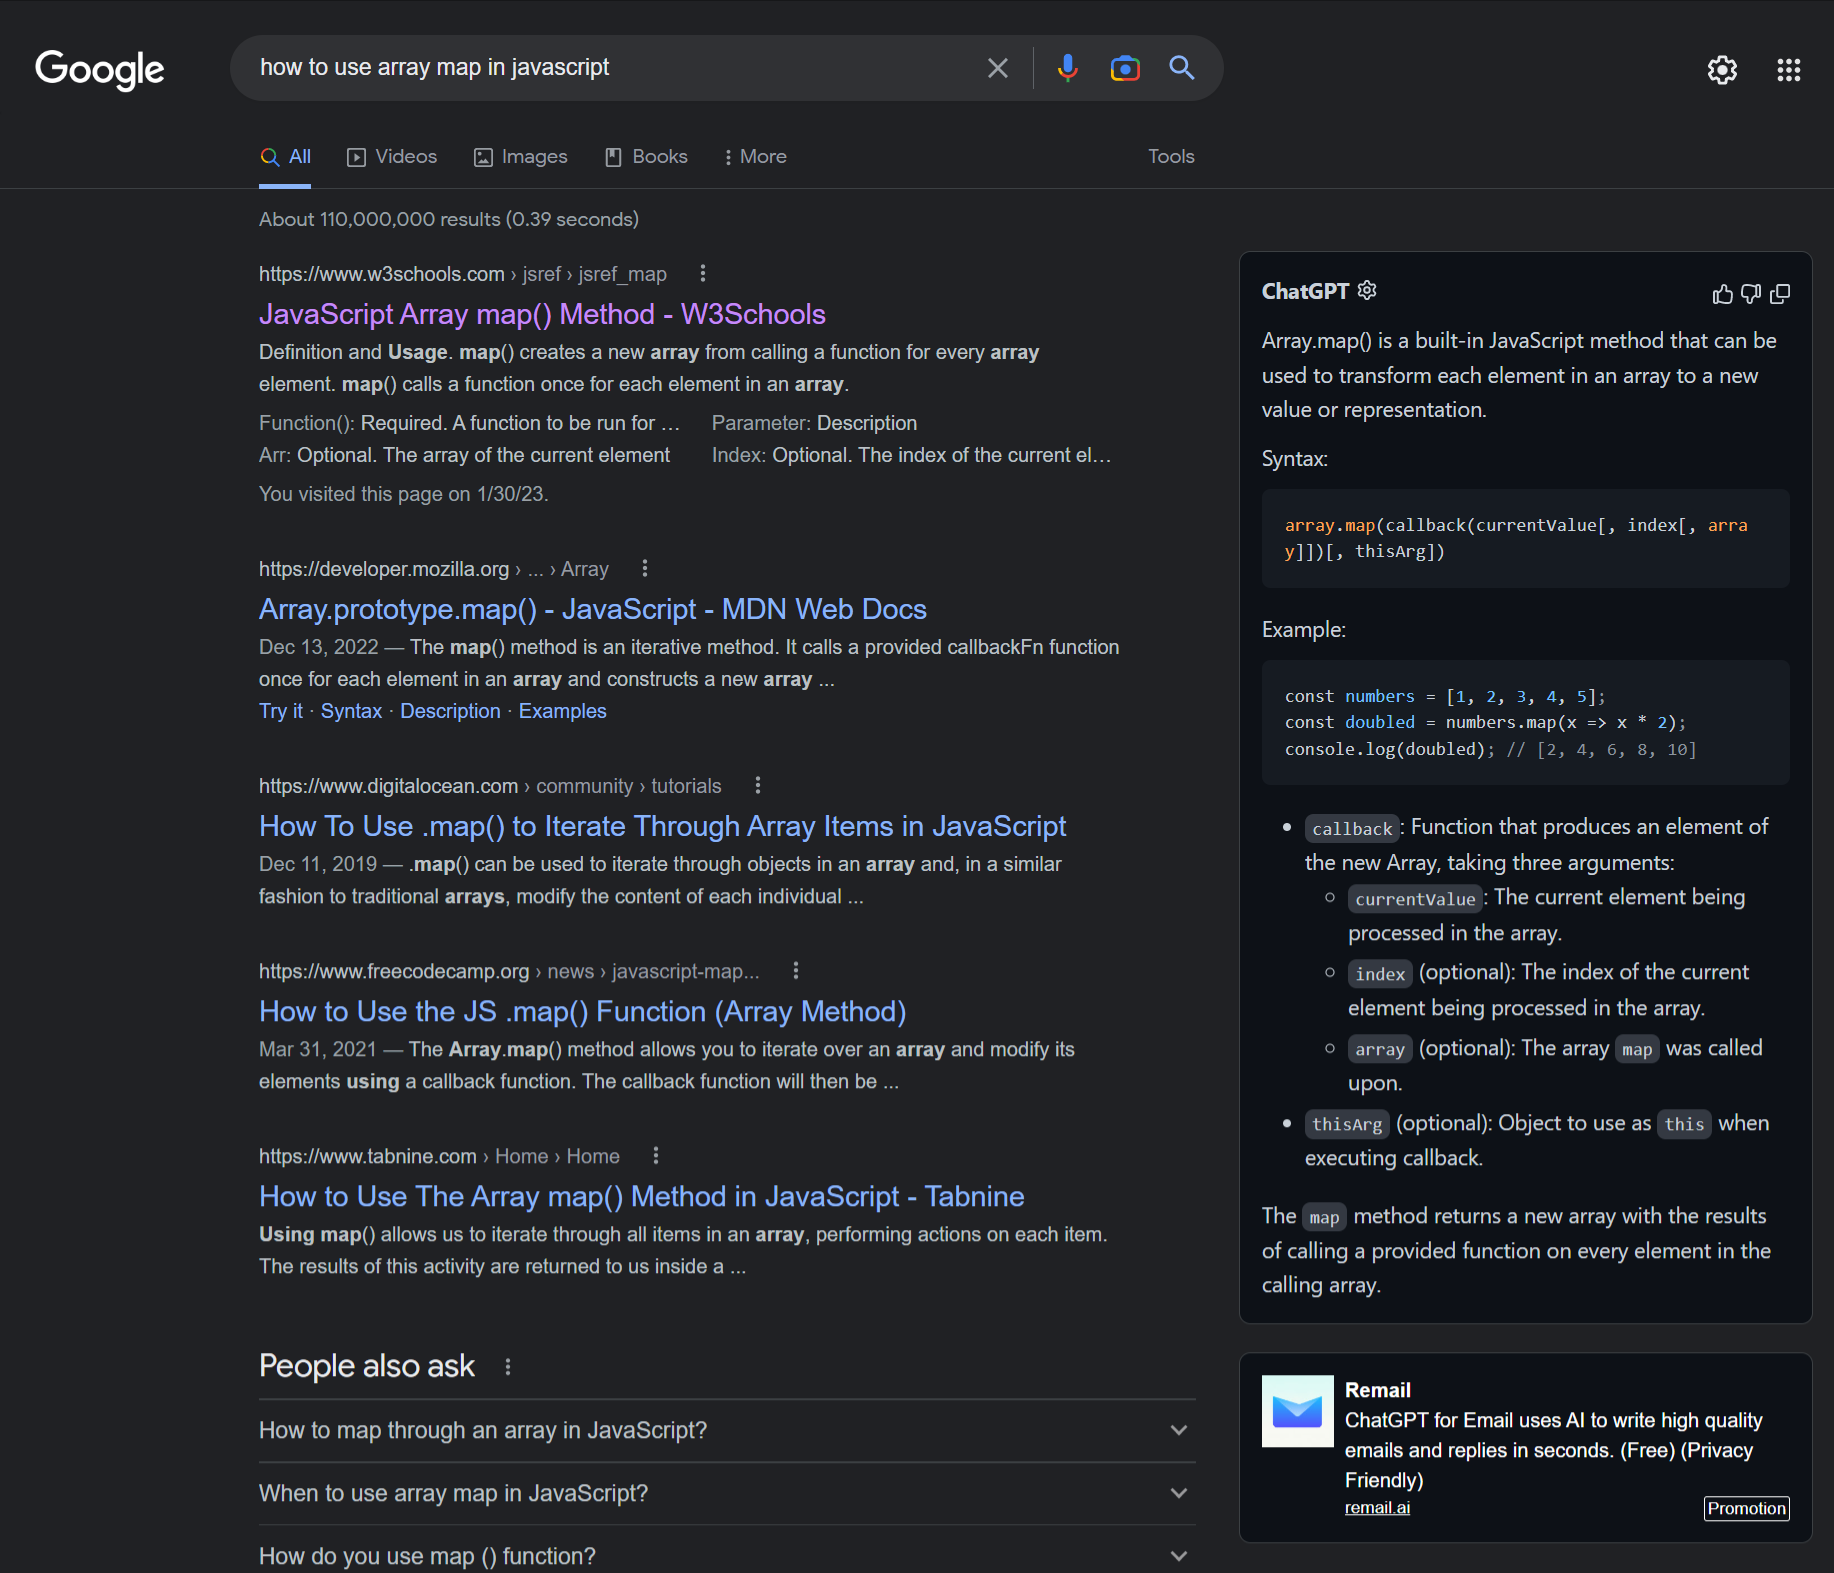This screenshot has width=1834, height=1573.
Task: Click the 'Syntax' sitelink under MDN
Action: (x=351, y=711)
